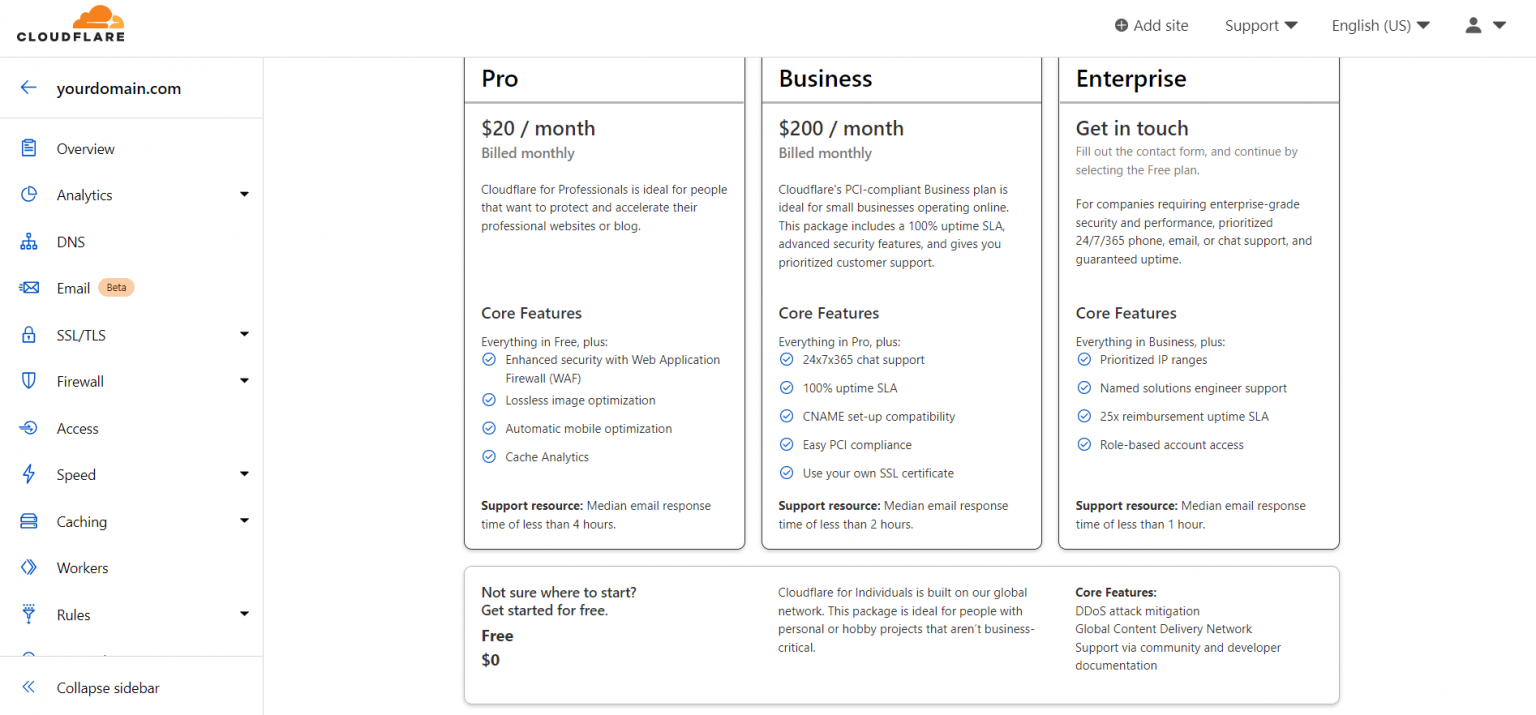1536x715 pixels.
Task: Click the DNS icon in the sidebar
Action: pos(29,241)
